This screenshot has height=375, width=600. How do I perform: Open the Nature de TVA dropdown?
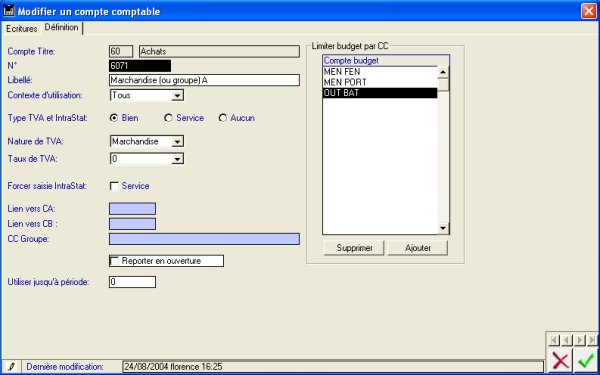point(177,142)
